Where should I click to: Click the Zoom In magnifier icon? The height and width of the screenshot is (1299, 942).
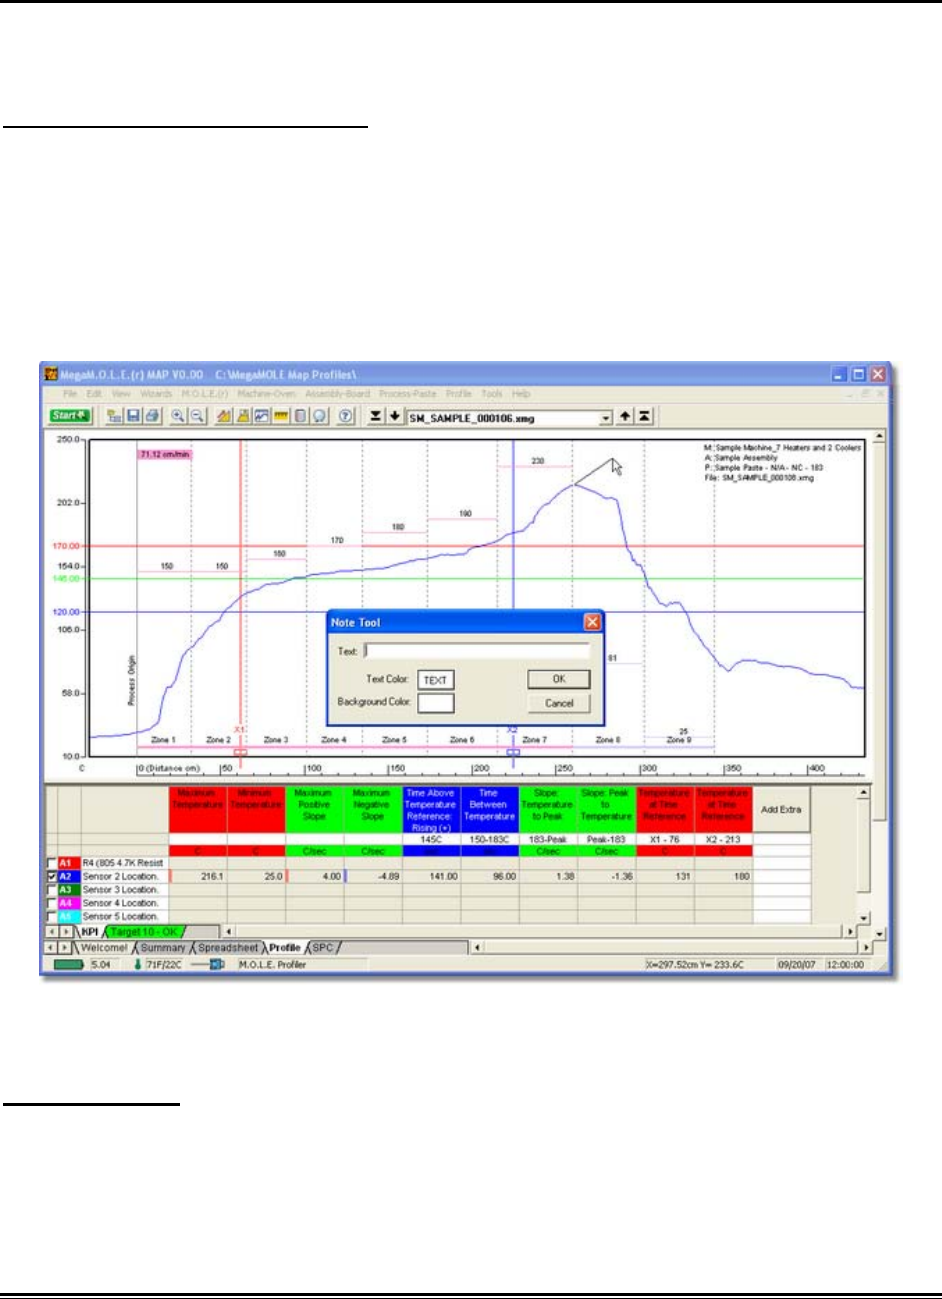pos(178,415)
